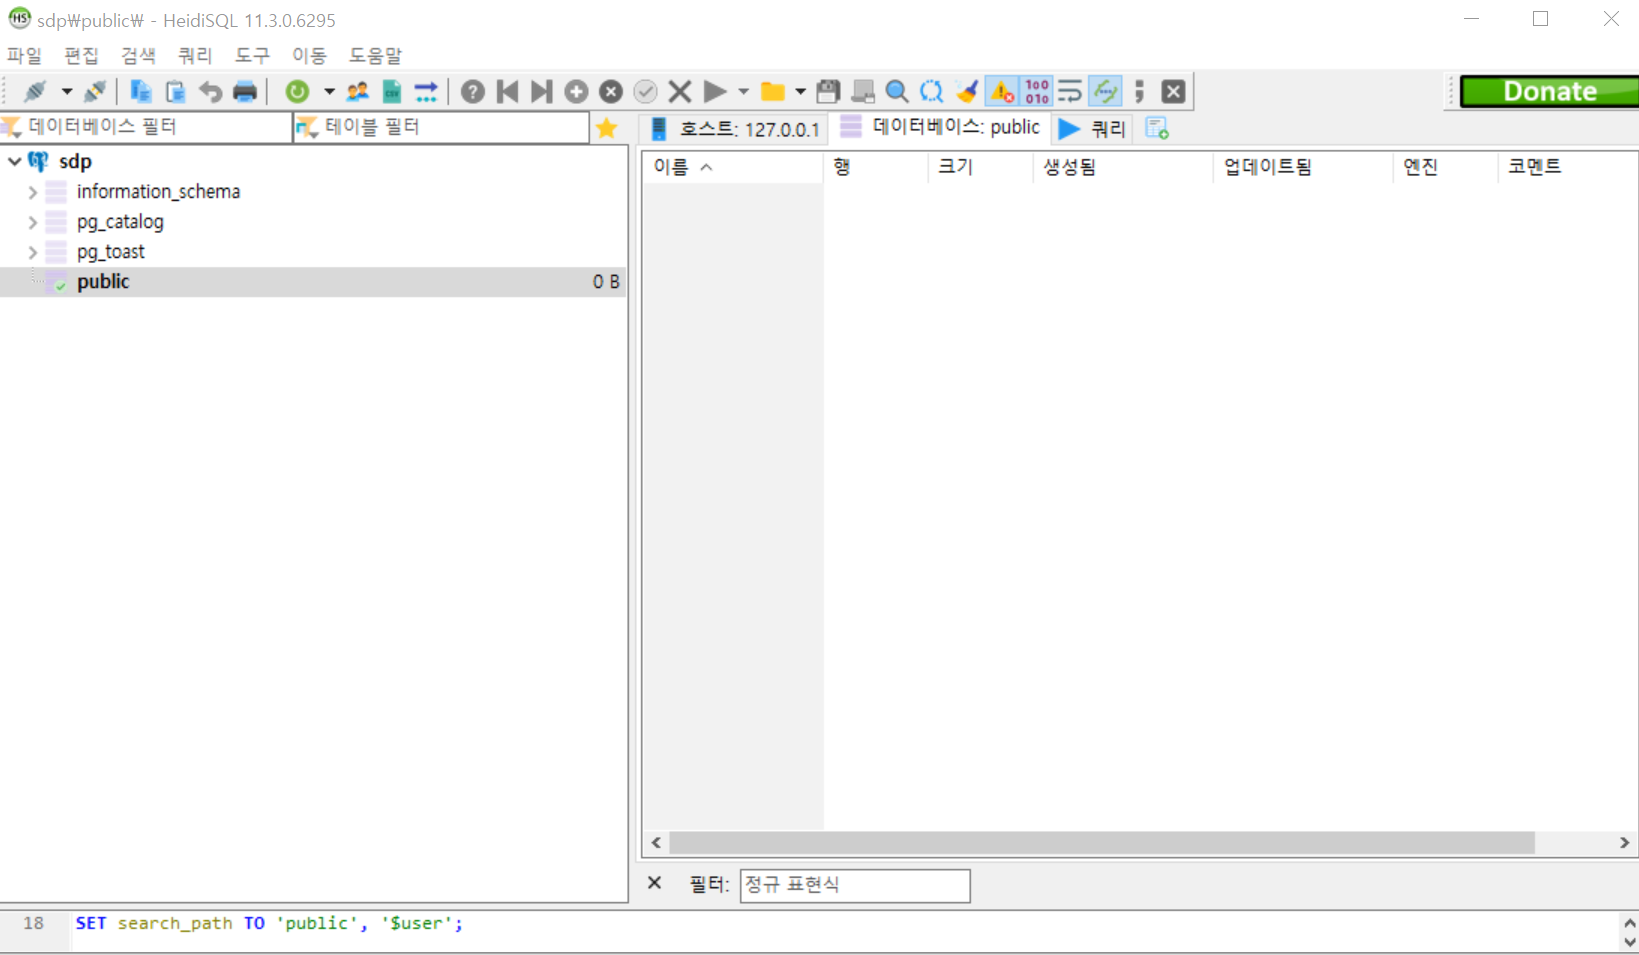Open the 도구 menu
Viewport: 1639px width, 955px height.
pyautogui.click(x=252, y=56)
